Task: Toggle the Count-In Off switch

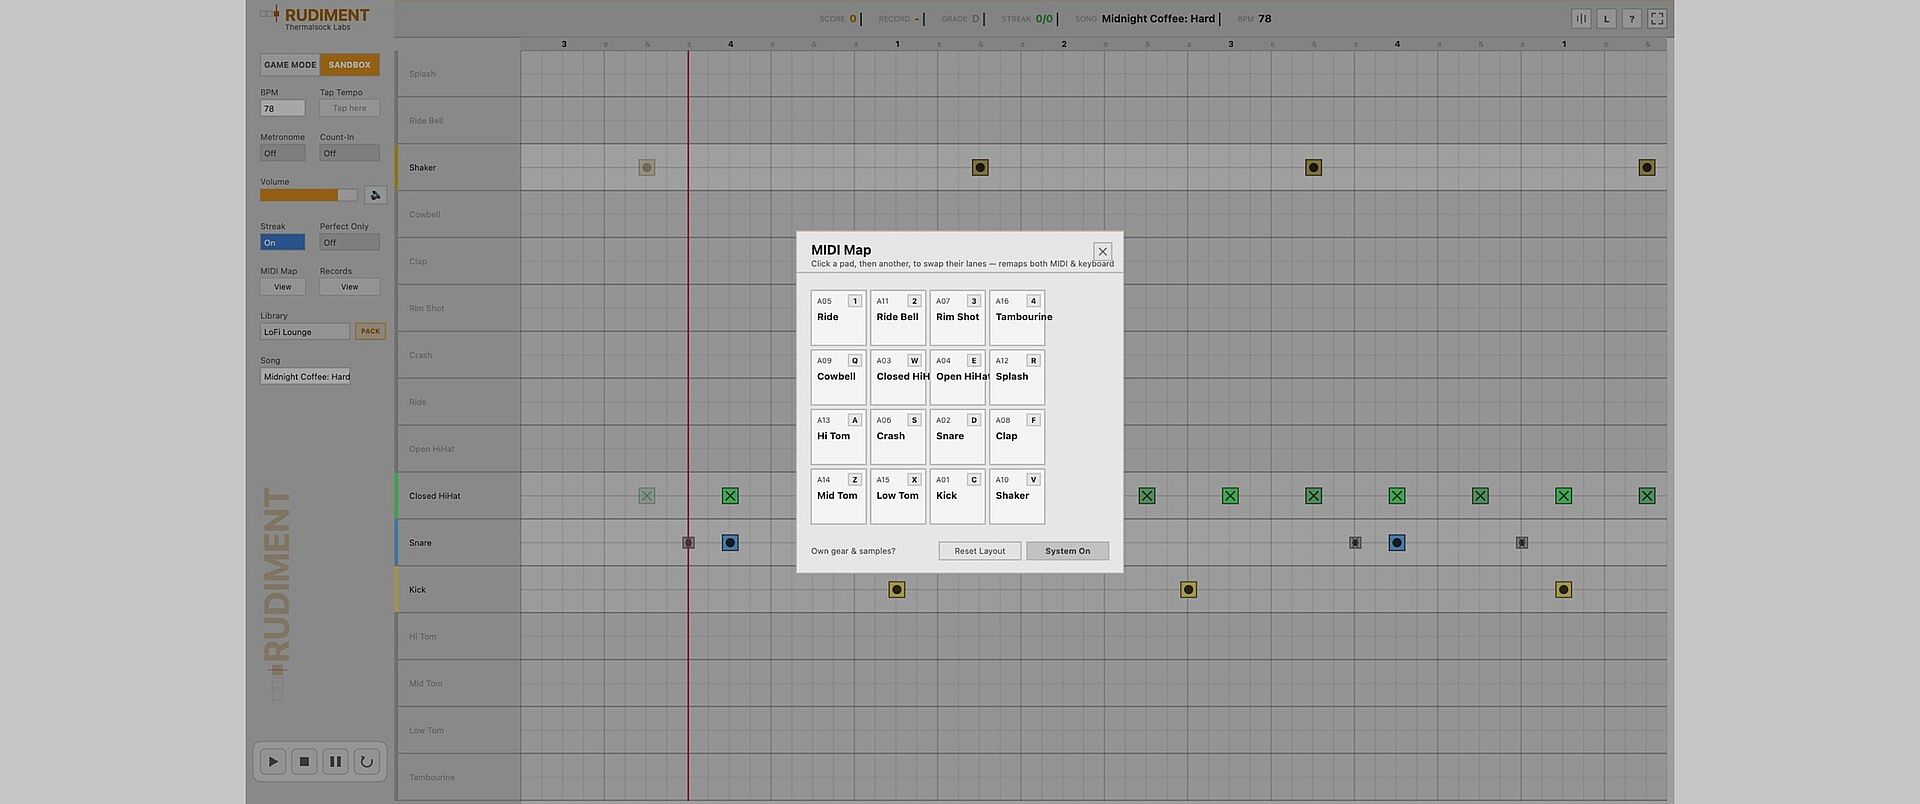Action: [x=349, y=153]
